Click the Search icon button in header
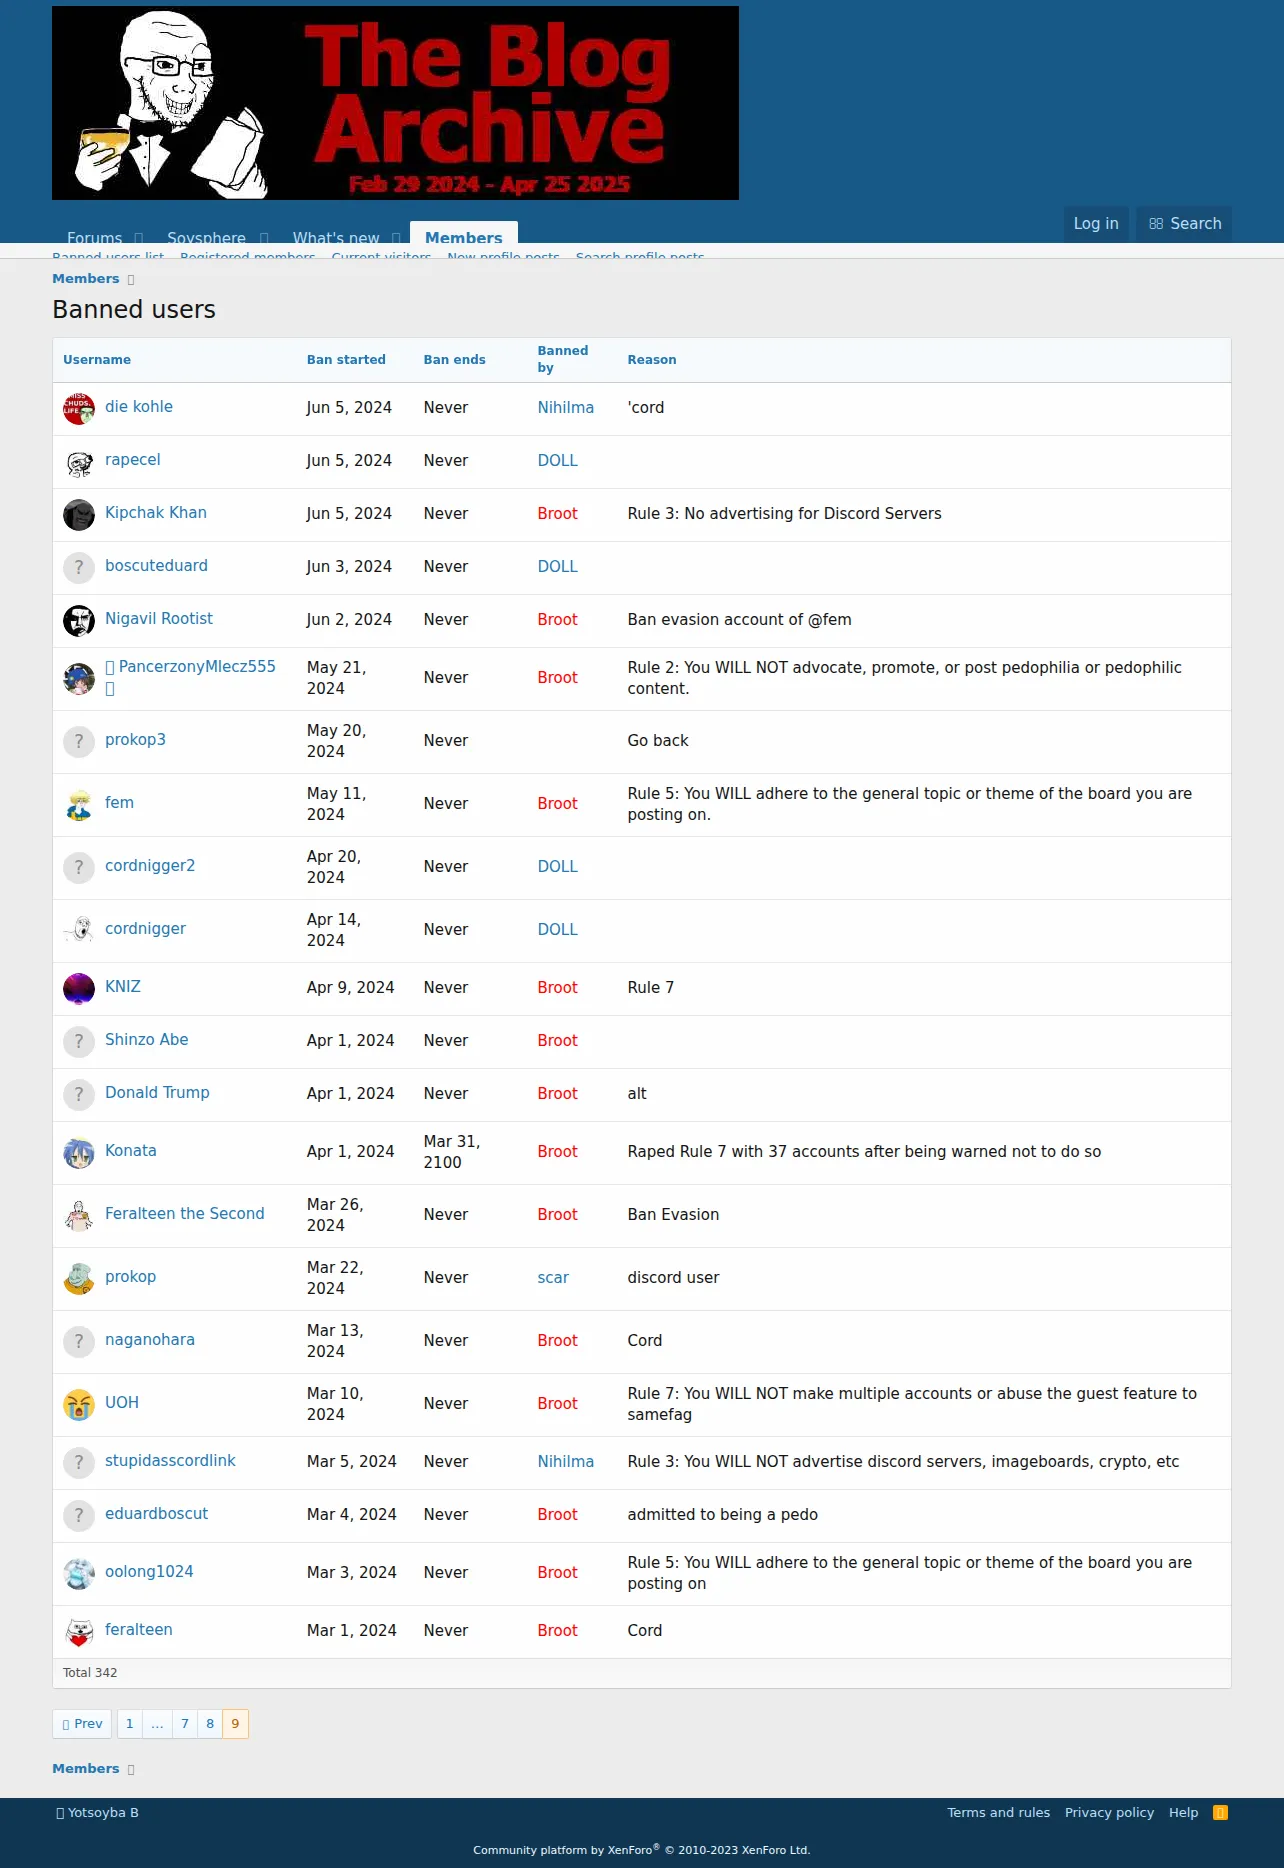This screenshot has width=1284, height=1868. click(x=1184, y=224)
